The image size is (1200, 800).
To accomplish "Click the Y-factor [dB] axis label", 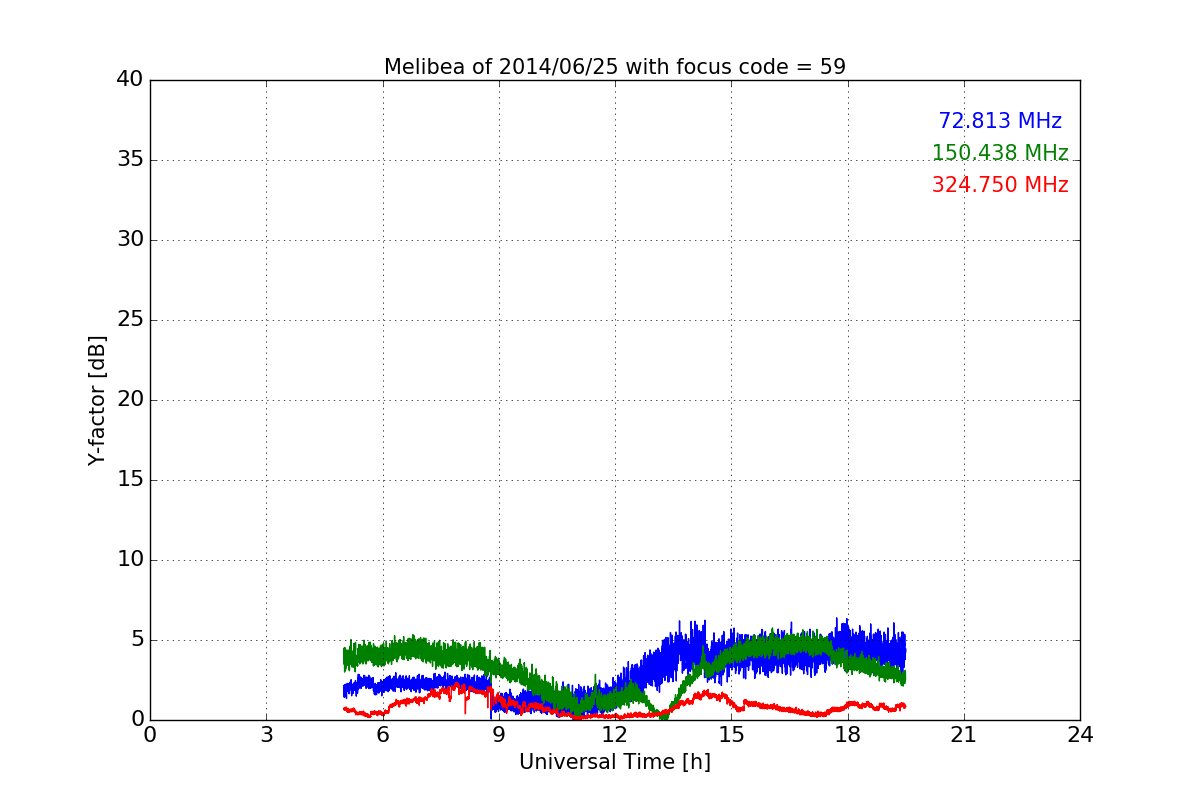I will coord(97,400).
